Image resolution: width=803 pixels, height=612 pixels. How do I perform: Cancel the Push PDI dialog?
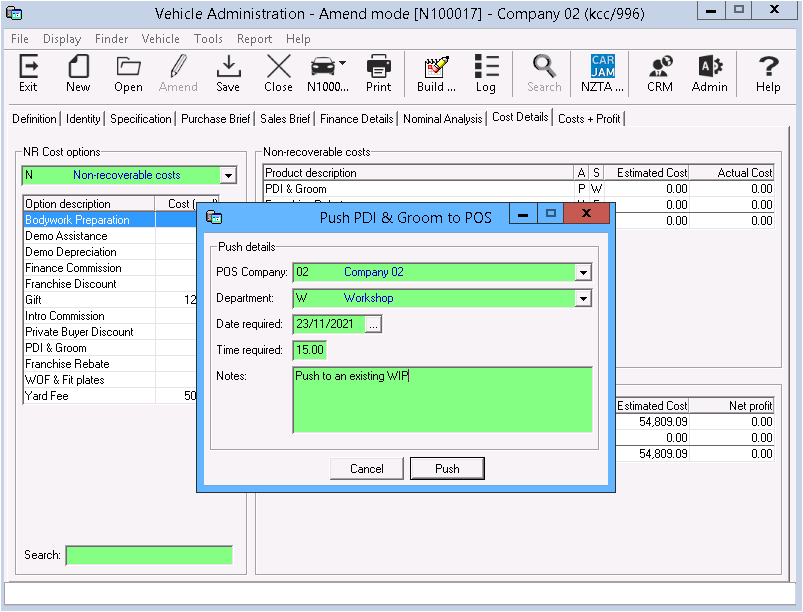coord(366,468)
